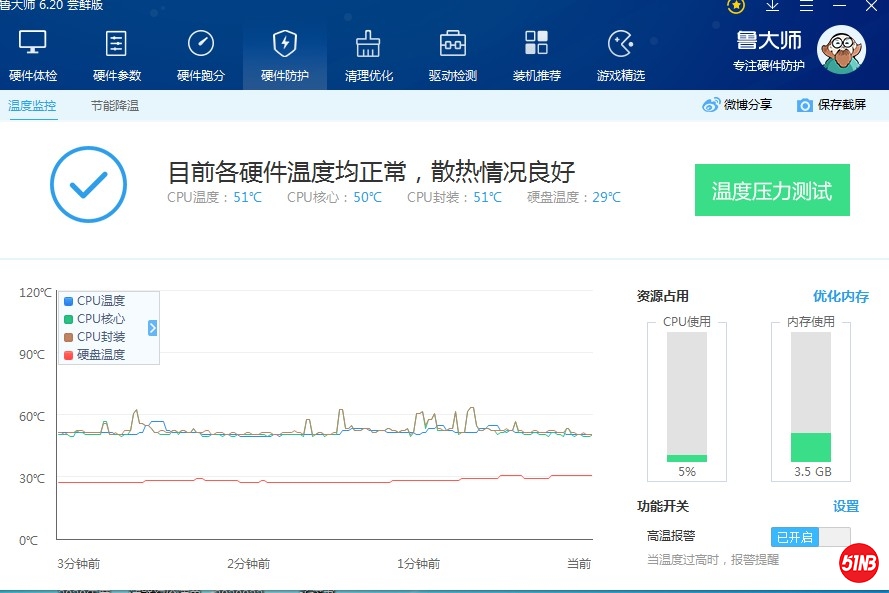This screenshot has width=889, height=593.
Task: Open the 游戏精选 games section
Action: (x=621, y=56)
